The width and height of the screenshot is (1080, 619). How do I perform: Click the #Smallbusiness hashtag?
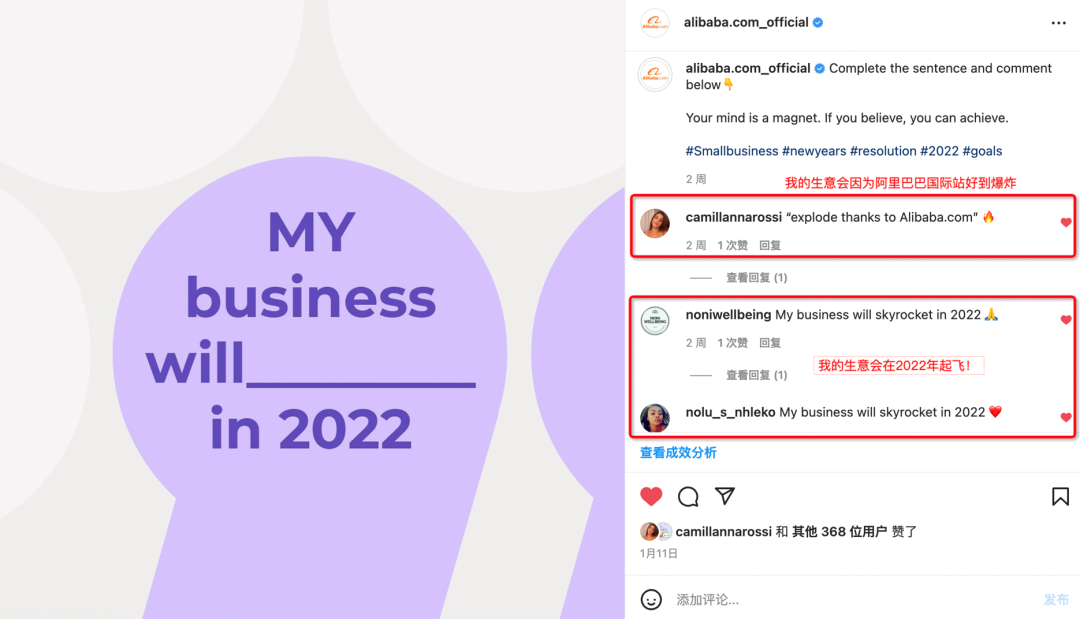(x=731, y=151)
